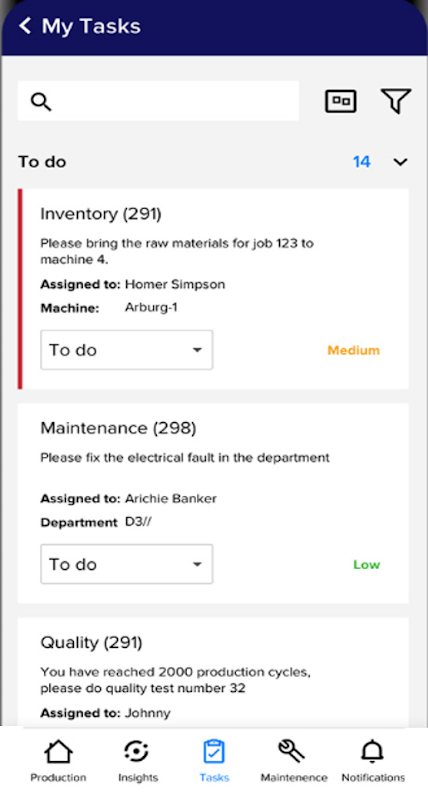Open the Maintenance task status dropdown
This screenshot has height=800, width=428.
[x=127, y=564]
